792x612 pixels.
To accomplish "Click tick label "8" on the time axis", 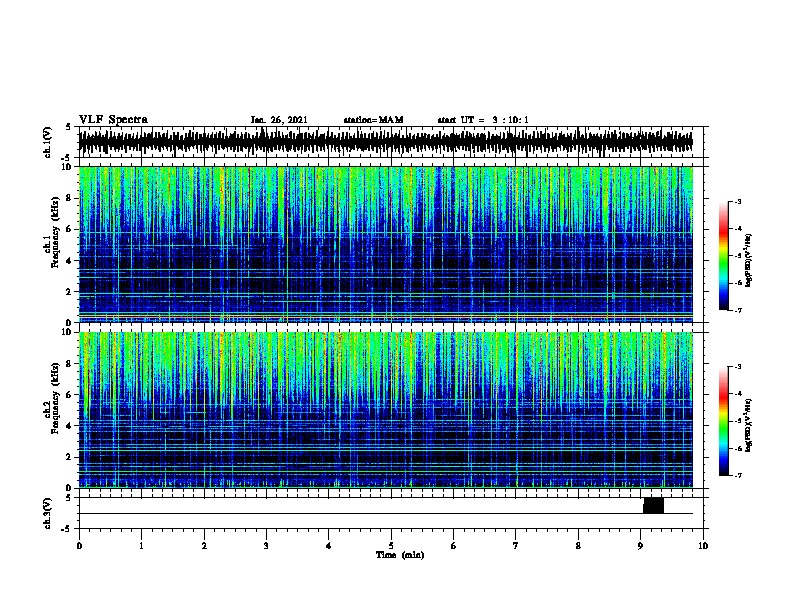I will pyautogui.click(x=578, y=546).
